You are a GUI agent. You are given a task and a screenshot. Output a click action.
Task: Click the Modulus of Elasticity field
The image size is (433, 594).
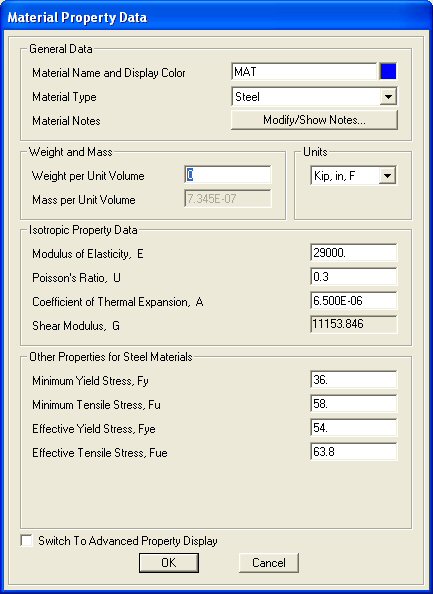click(x=353, y=253)
